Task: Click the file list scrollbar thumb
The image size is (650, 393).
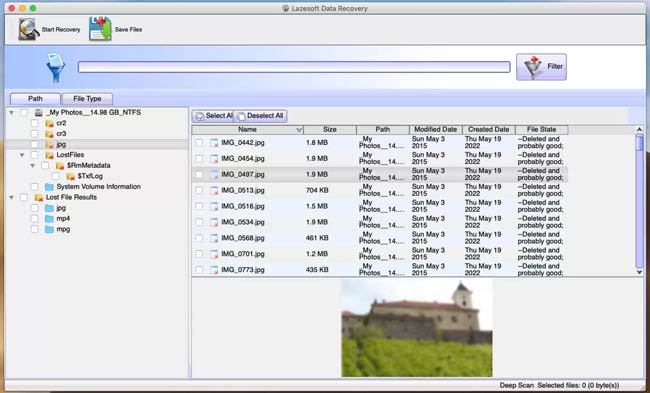Action: pyautogui.click(x=639, y=142)
